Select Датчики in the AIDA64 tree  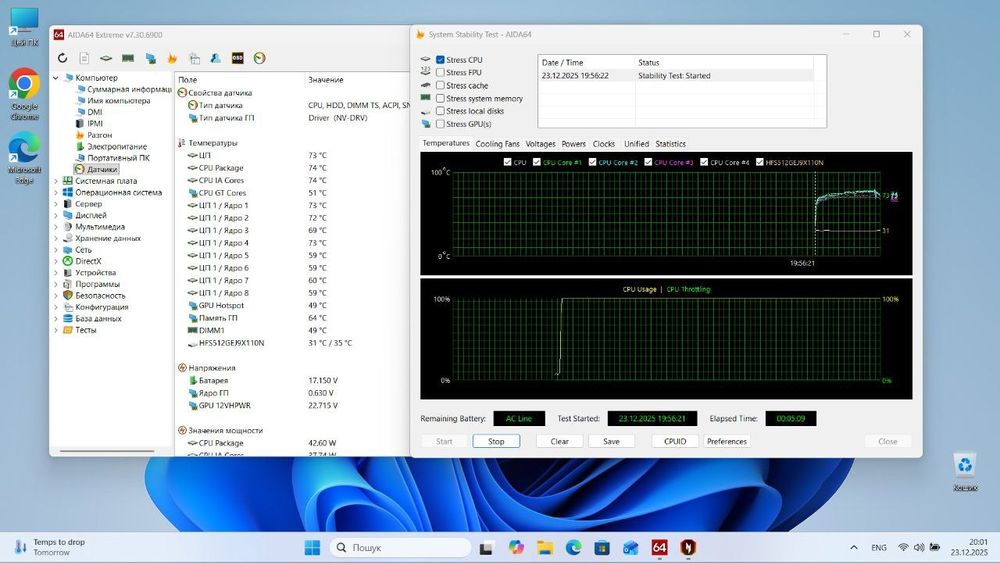tap(96, 169)
